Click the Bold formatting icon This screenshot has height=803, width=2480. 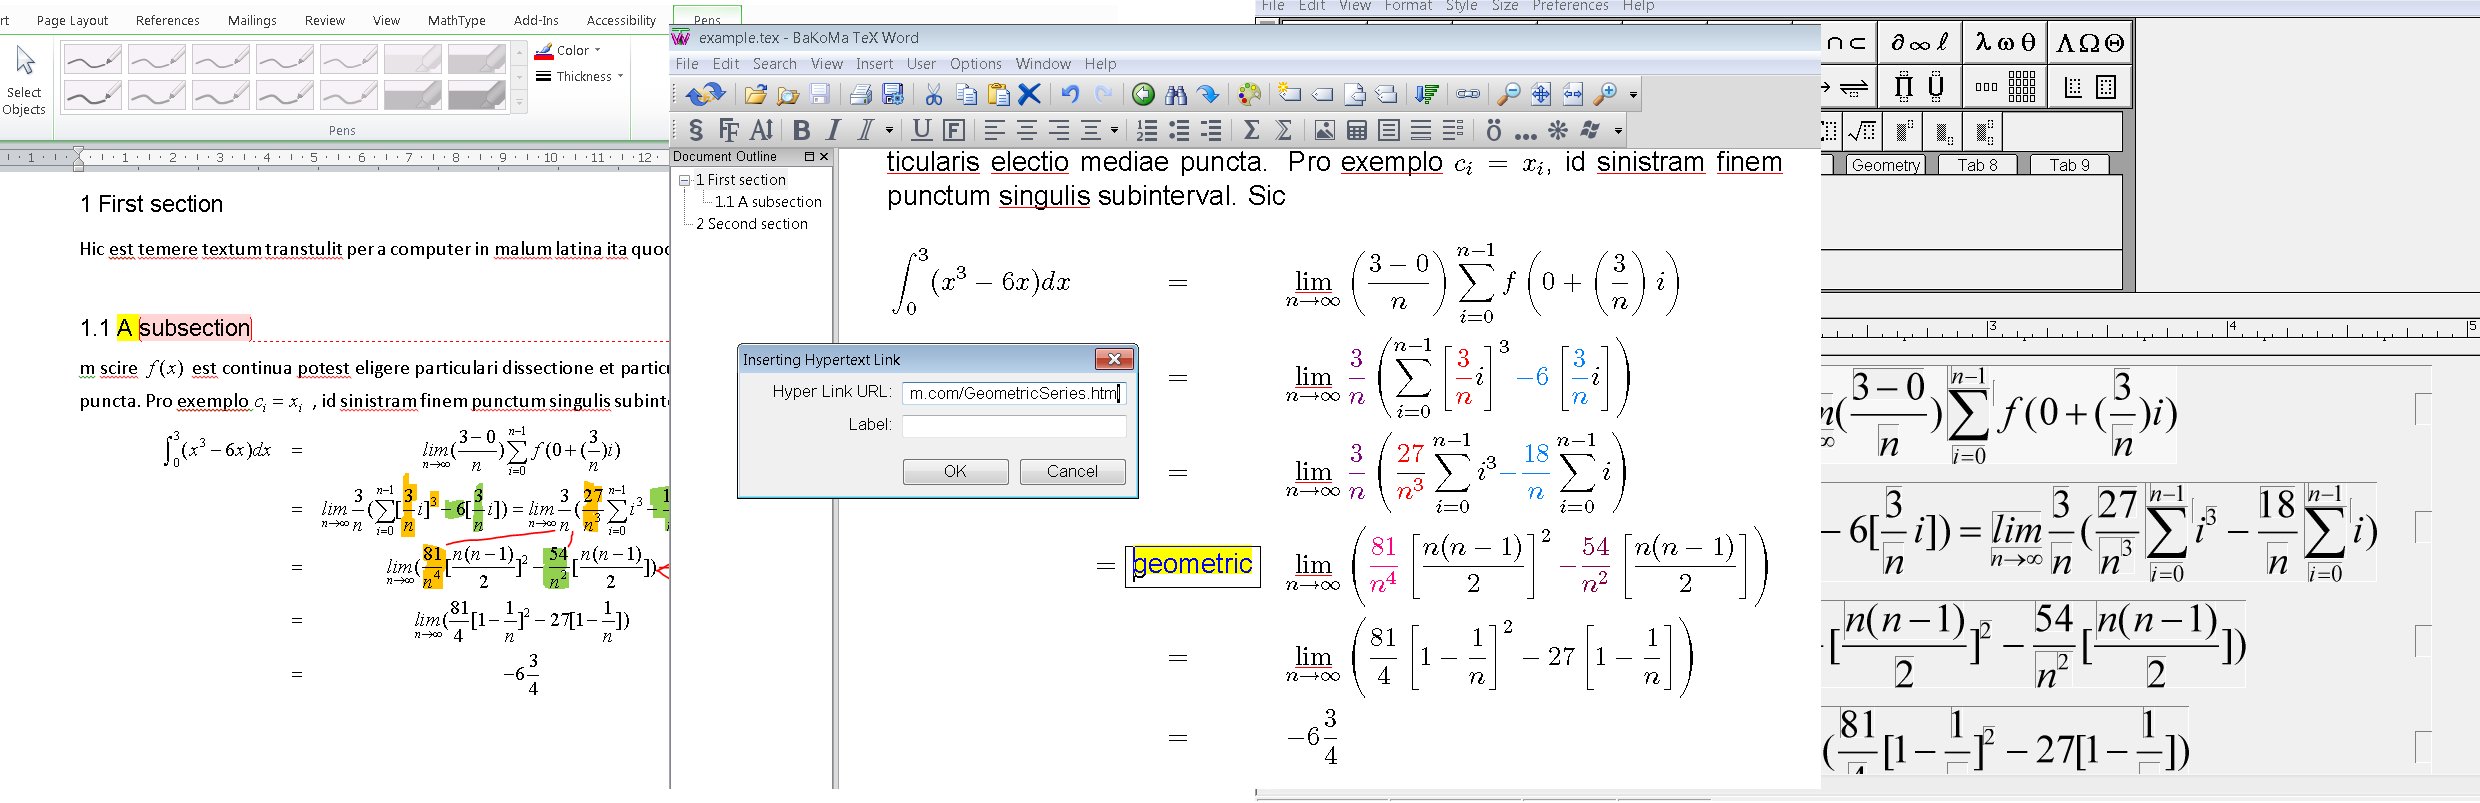(x=801, y=130)
